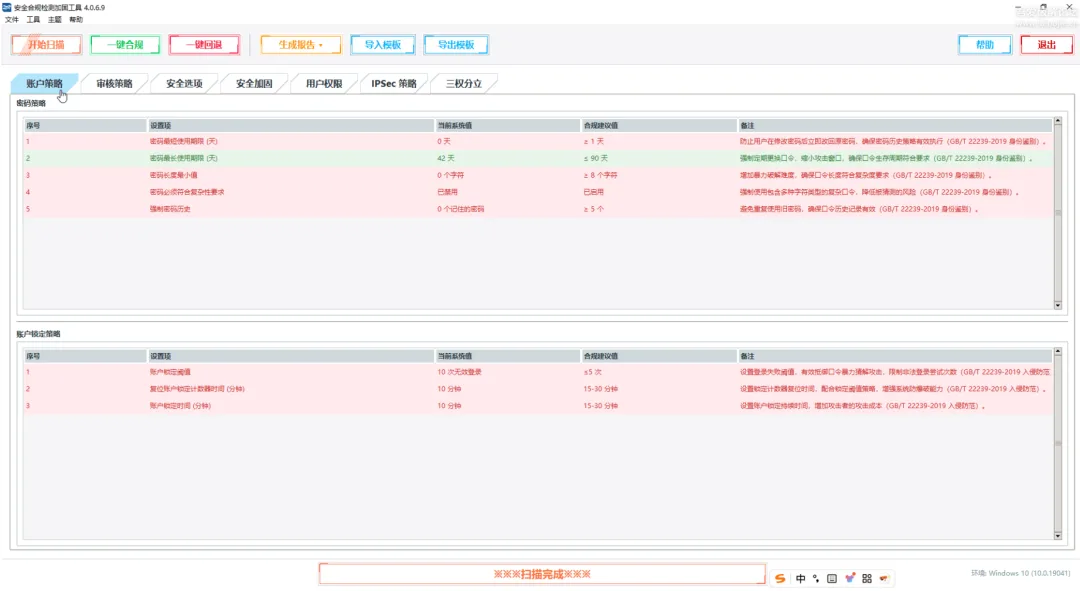Click the 合规建议值 header in the 账户锁定策略 table

pos(659,356)
